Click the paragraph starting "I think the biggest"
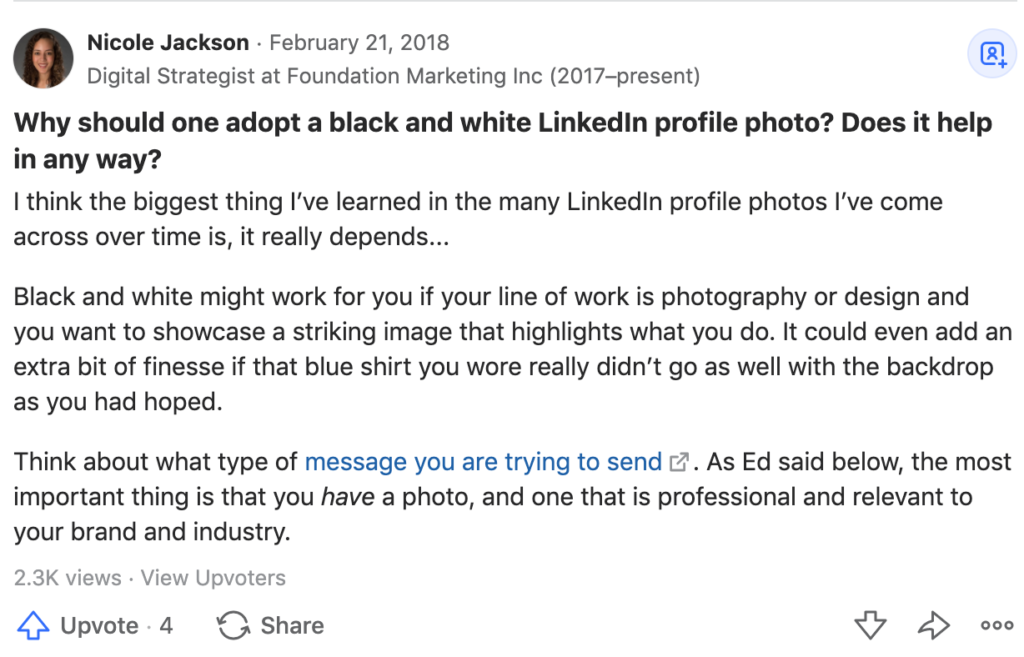The image size is (1024, 657). [478, 219]
